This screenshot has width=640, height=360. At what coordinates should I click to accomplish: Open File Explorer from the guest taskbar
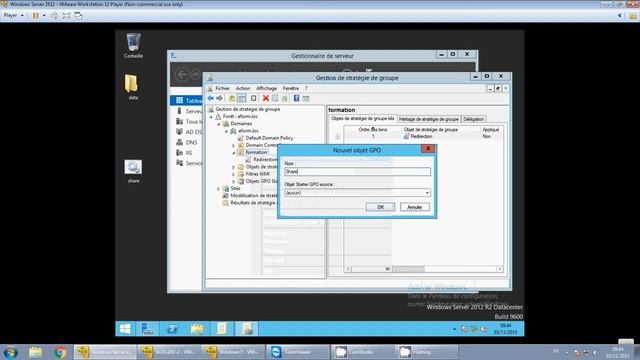click(197, 329)
